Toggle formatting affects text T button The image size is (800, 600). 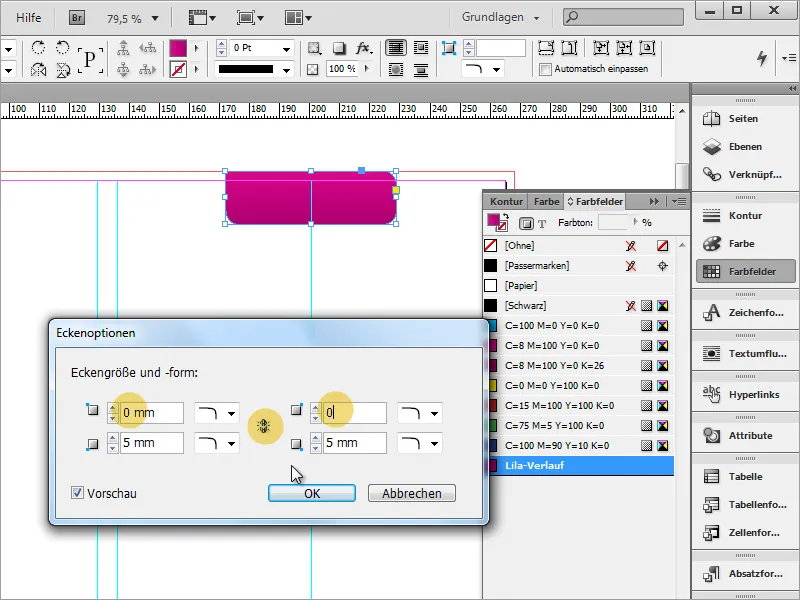click(x=542, y=223)
